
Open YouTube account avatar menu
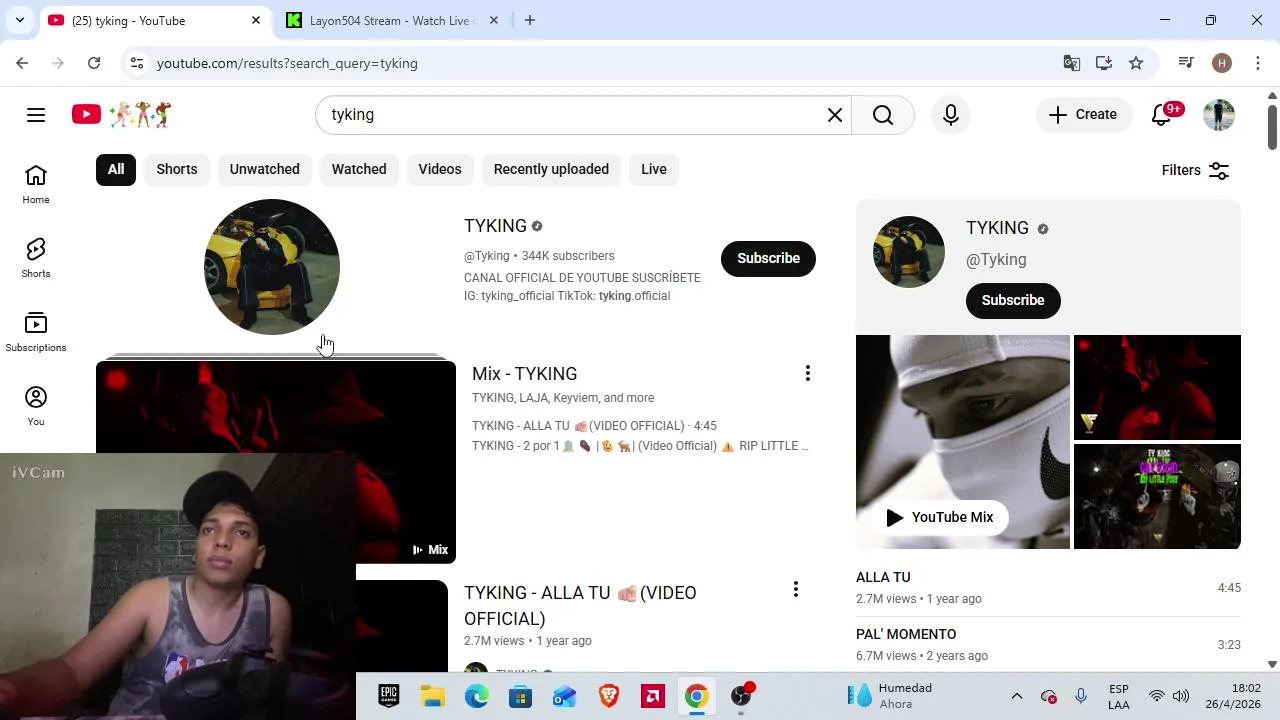tap(1219, 115)
